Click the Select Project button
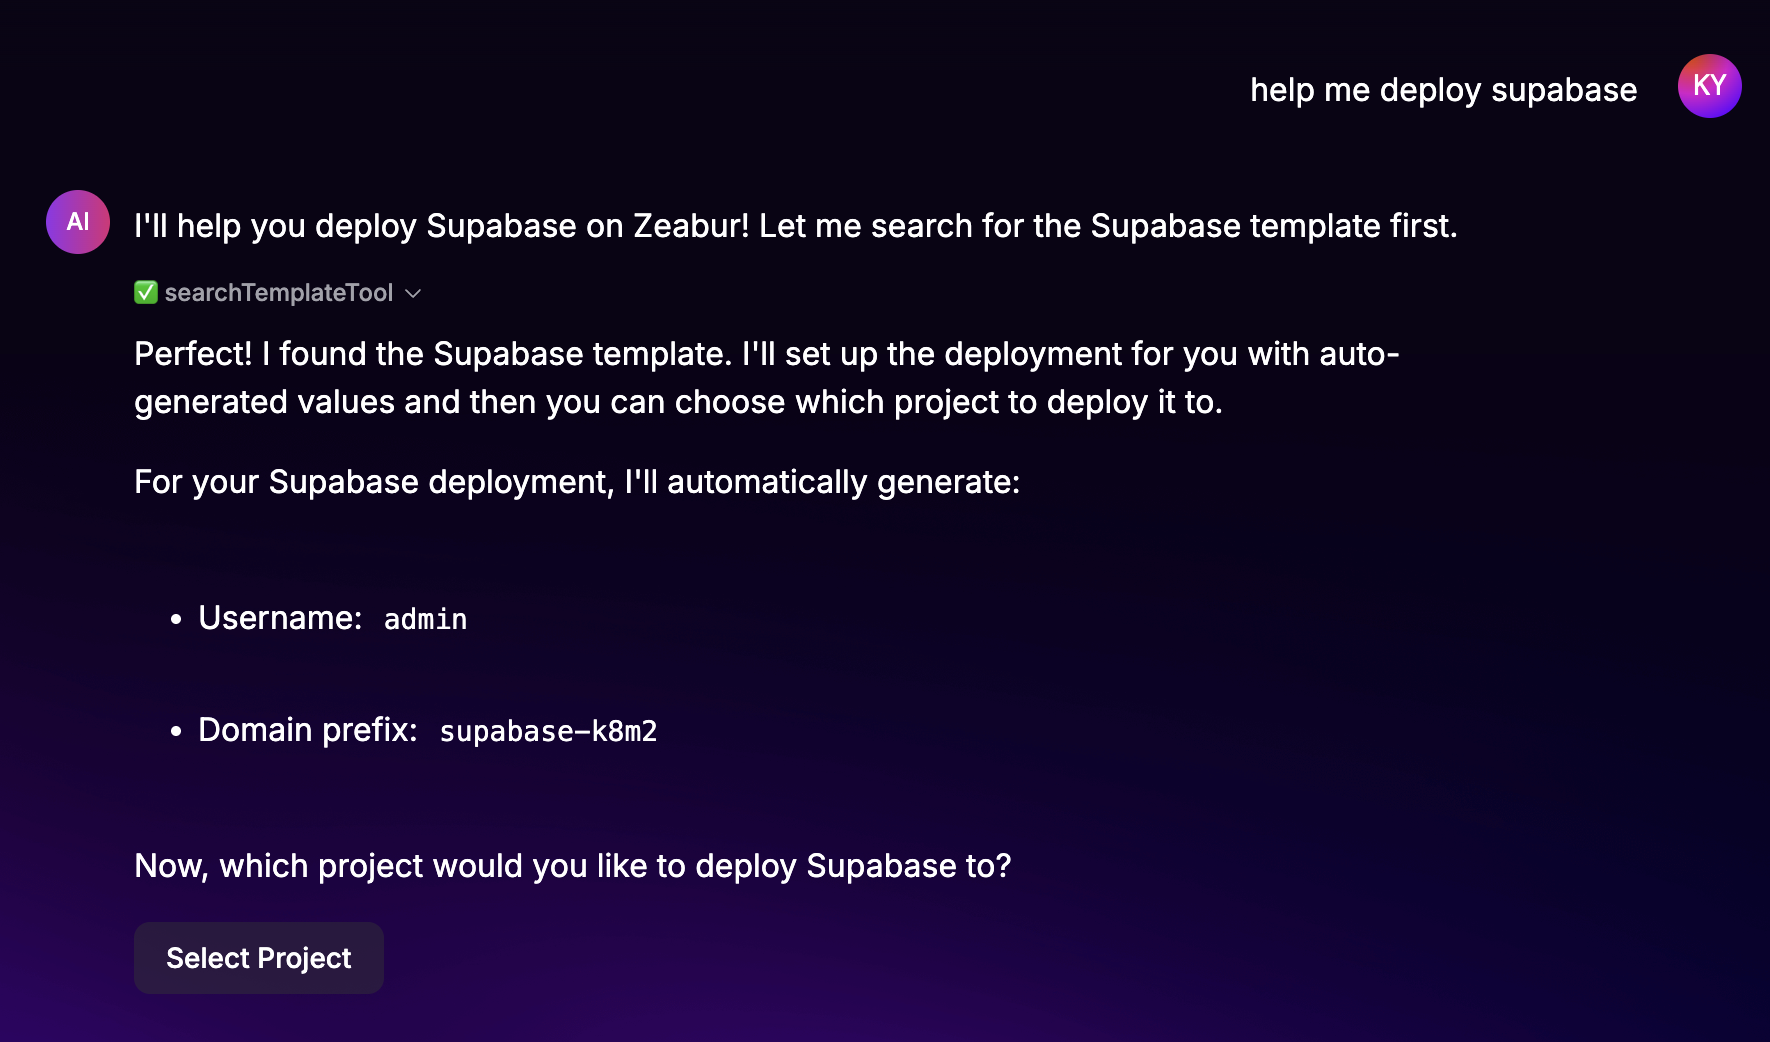Image resolution: width=1770 pixels, height=1042 pixels. (x=258, y=957)
